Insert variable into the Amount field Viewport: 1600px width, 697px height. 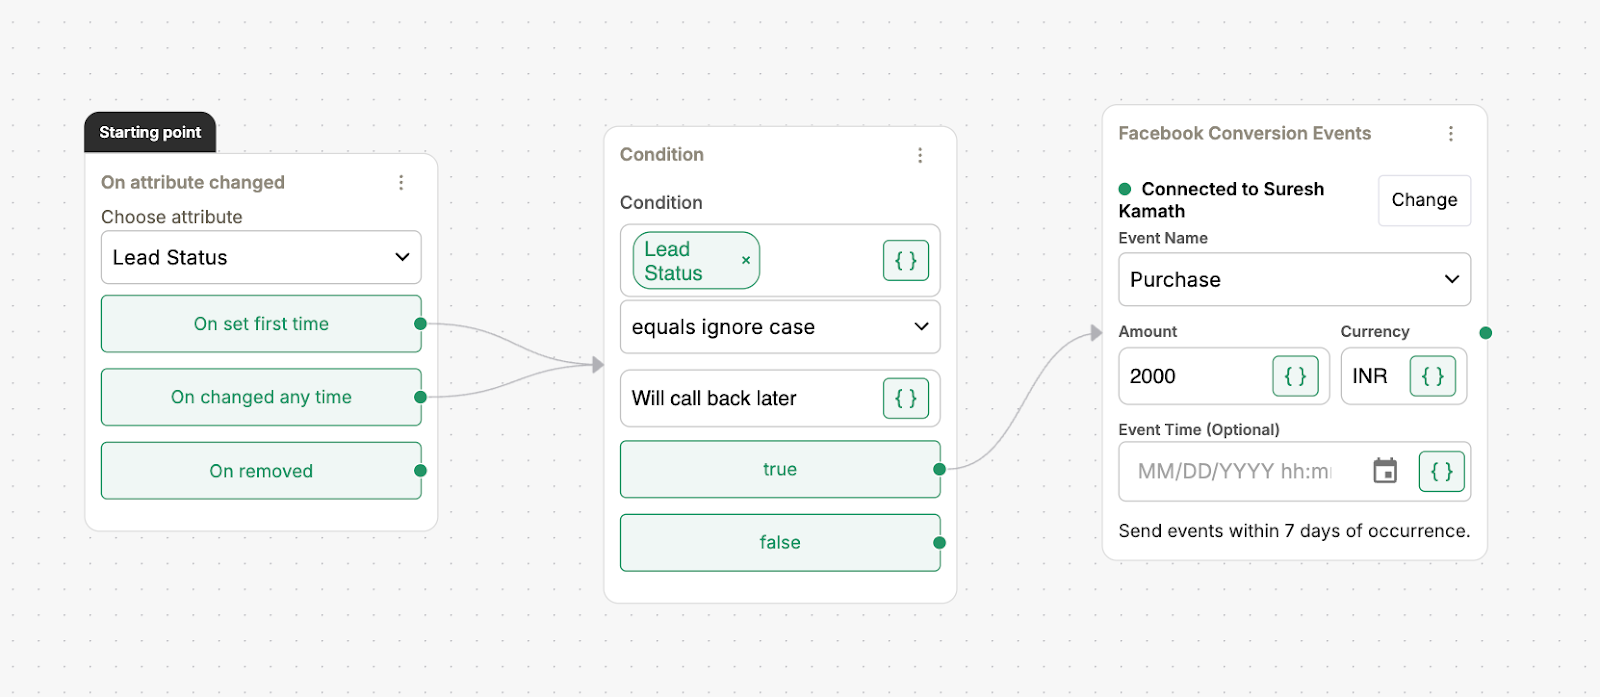(x=1295, y=376)
